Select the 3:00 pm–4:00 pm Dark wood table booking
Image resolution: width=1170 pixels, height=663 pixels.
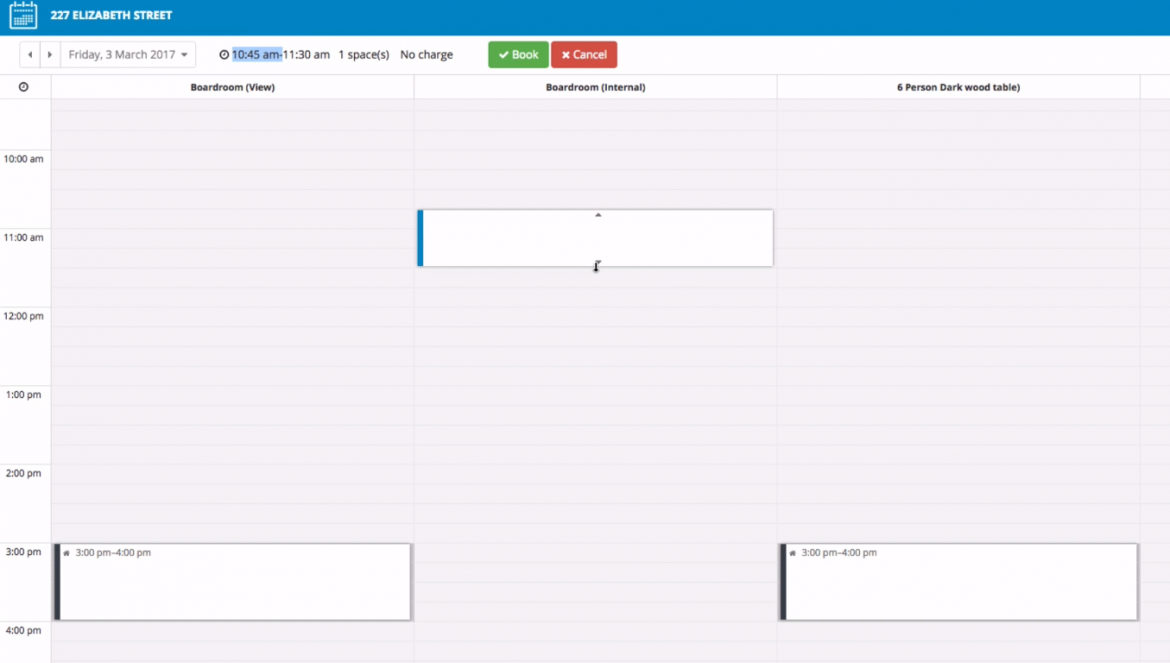[958, 581]
